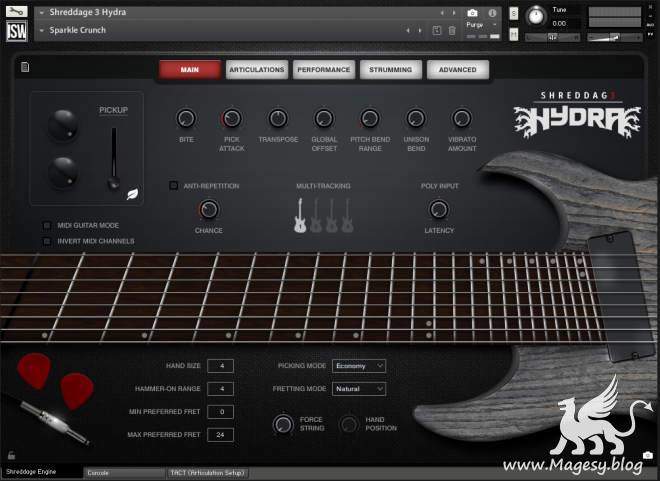This screenshot has height=481, width=660.
Task: Open the Strumming tab
Action: click(391, 69)
